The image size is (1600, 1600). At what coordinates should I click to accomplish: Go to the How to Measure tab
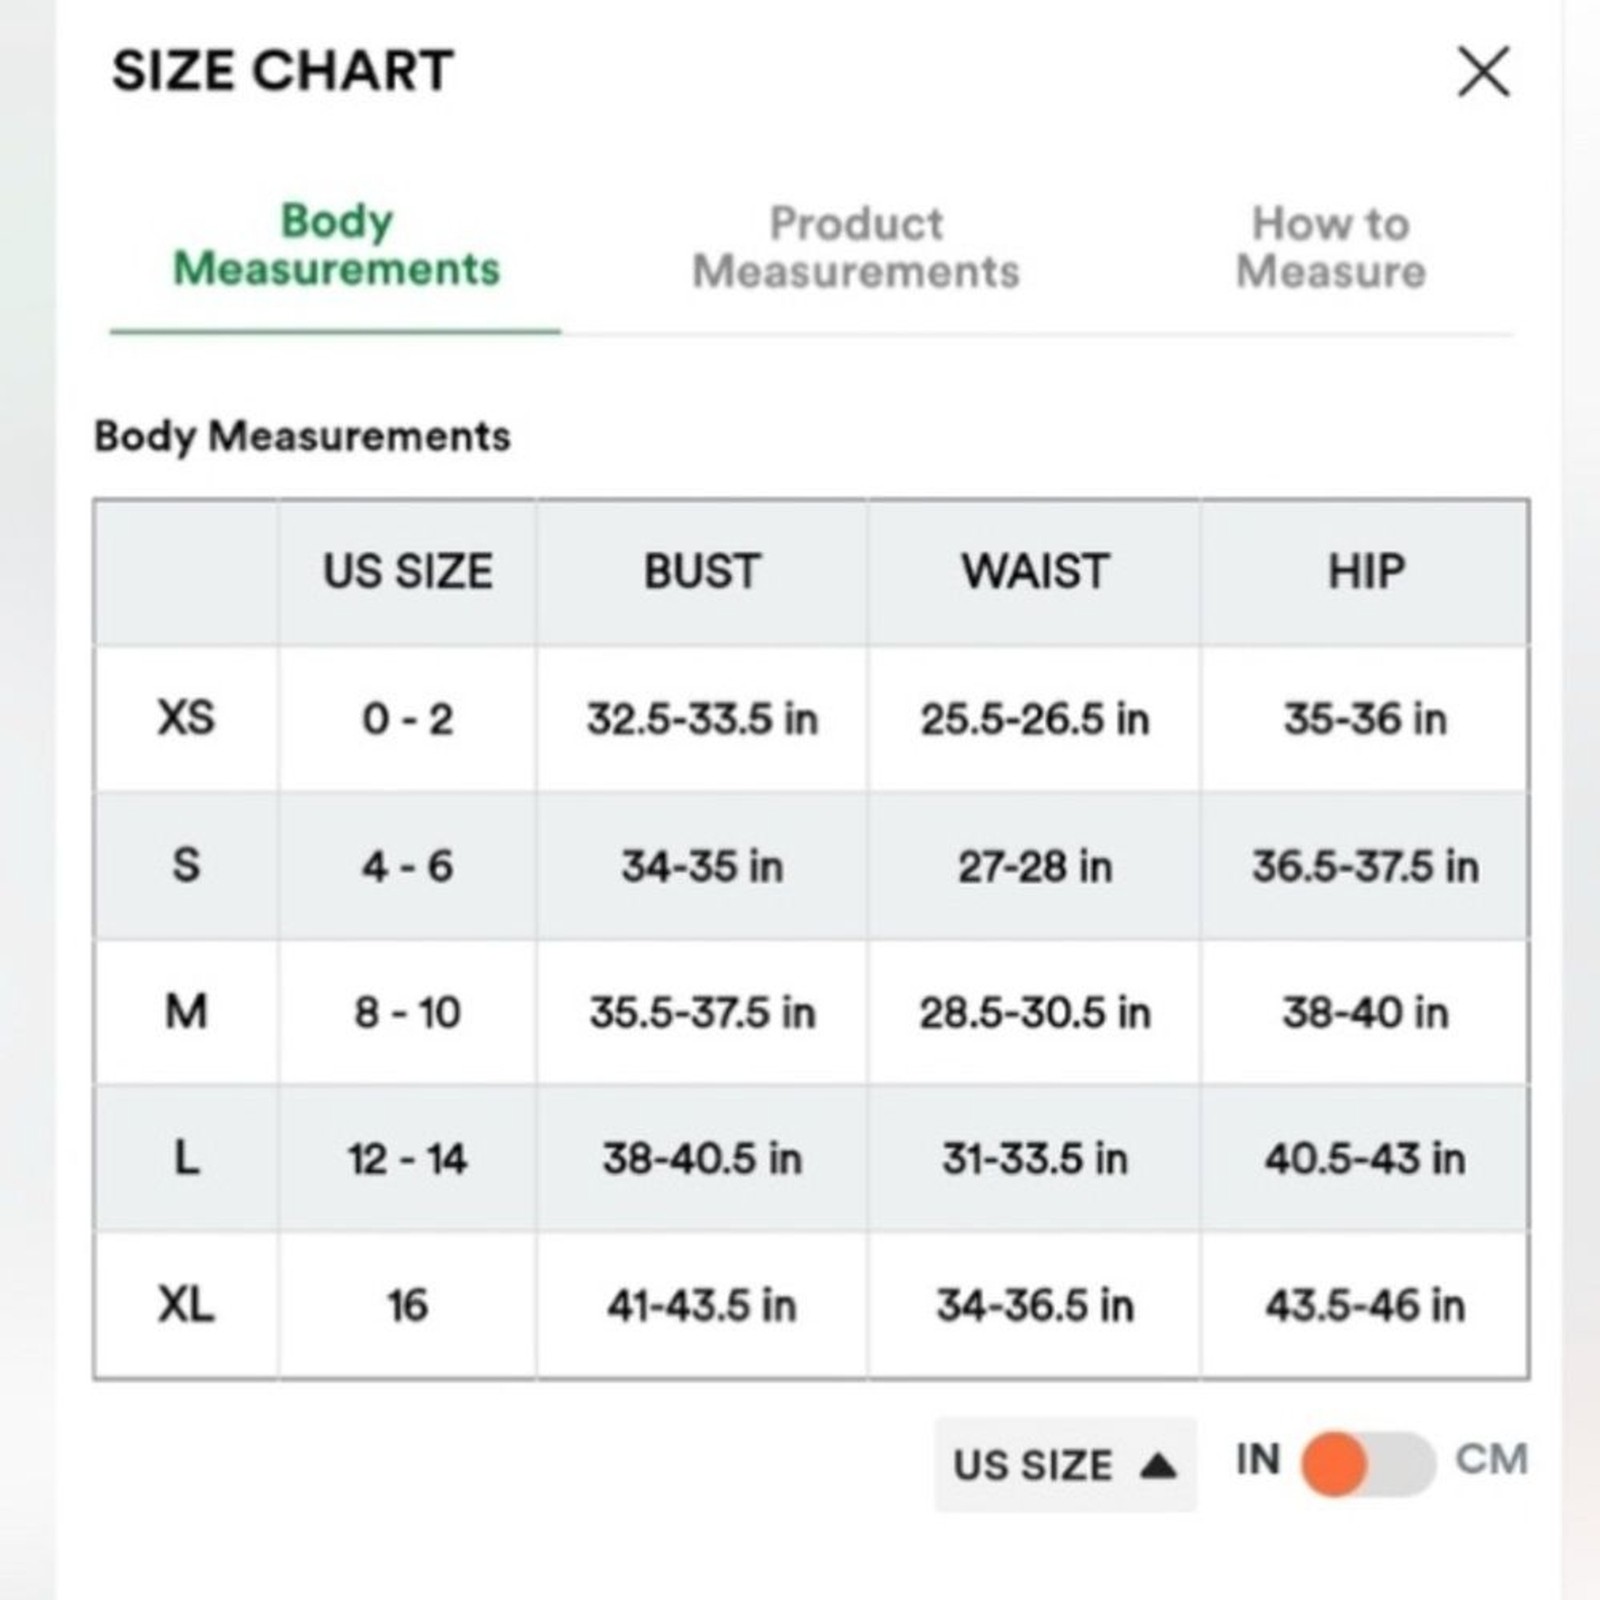pos(1330,248)
